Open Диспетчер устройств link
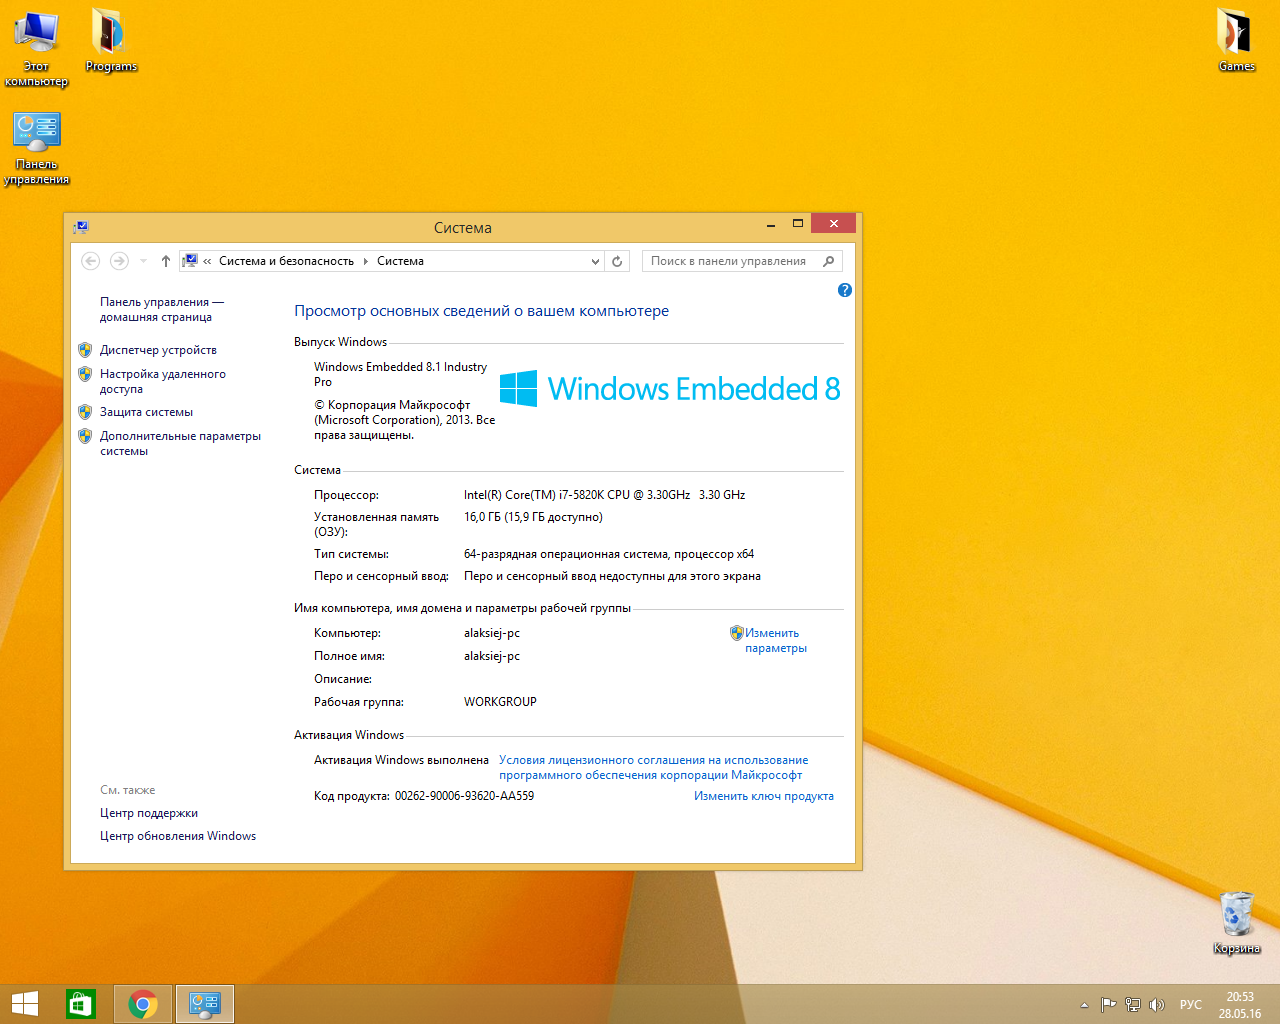 [158, 350]
